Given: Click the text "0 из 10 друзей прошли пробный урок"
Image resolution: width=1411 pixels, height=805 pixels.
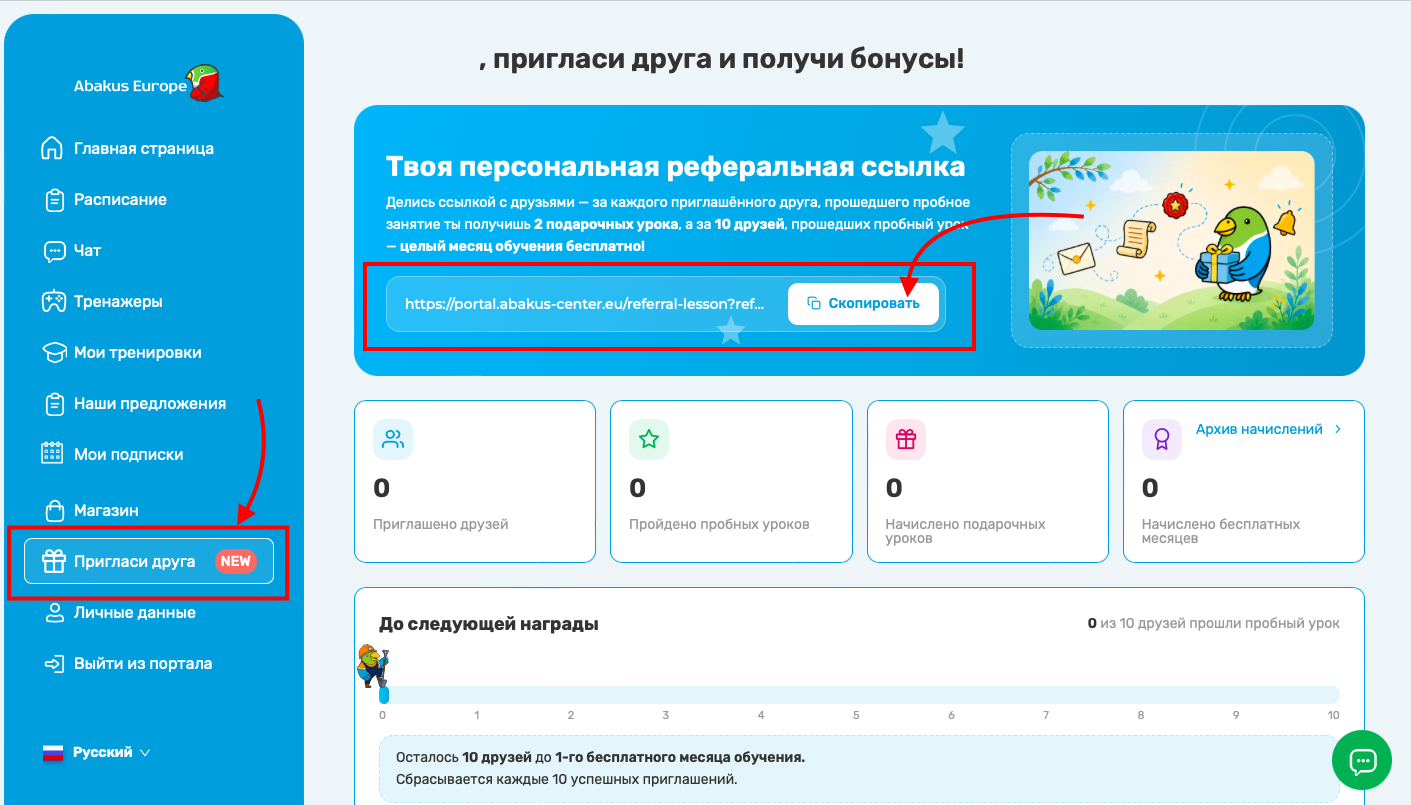Looking at the screenshot, I should [1214, 623].
